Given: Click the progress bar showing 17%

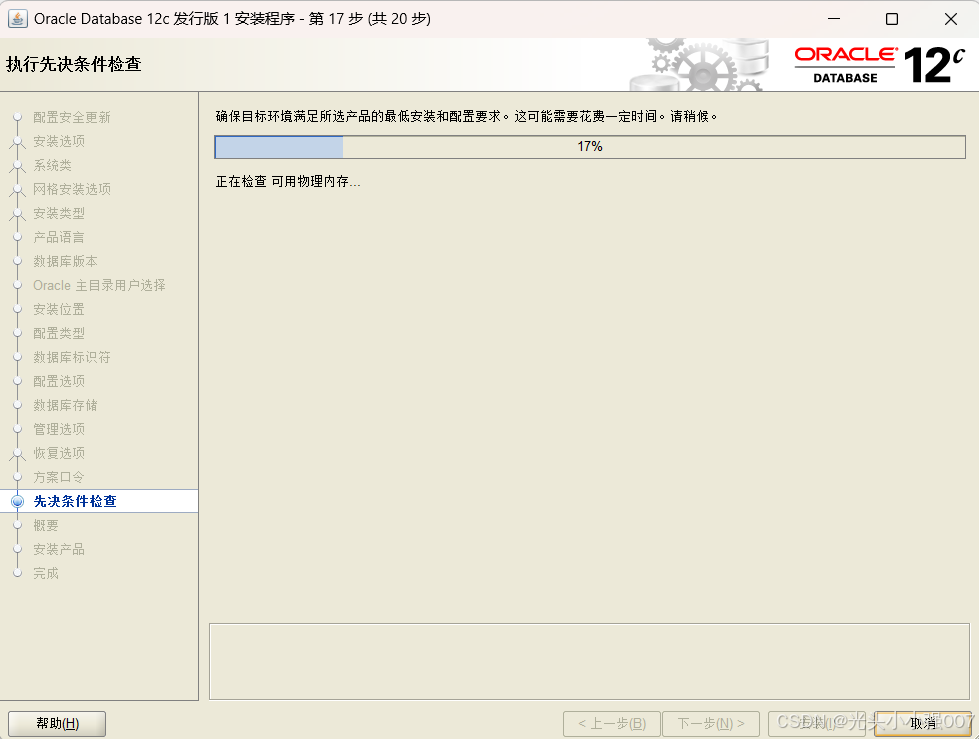Looking at the screenshot, I should coord(589,146).
